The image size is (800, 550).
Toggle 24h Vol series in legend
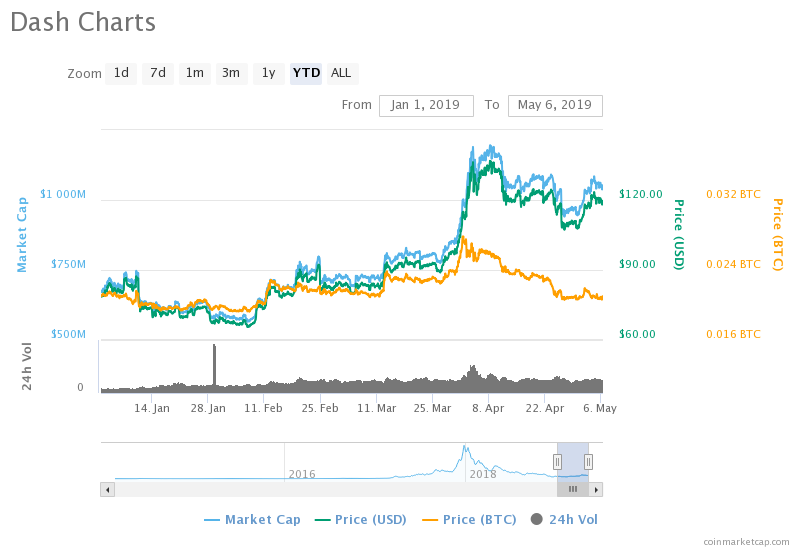[x=564, y=520]
